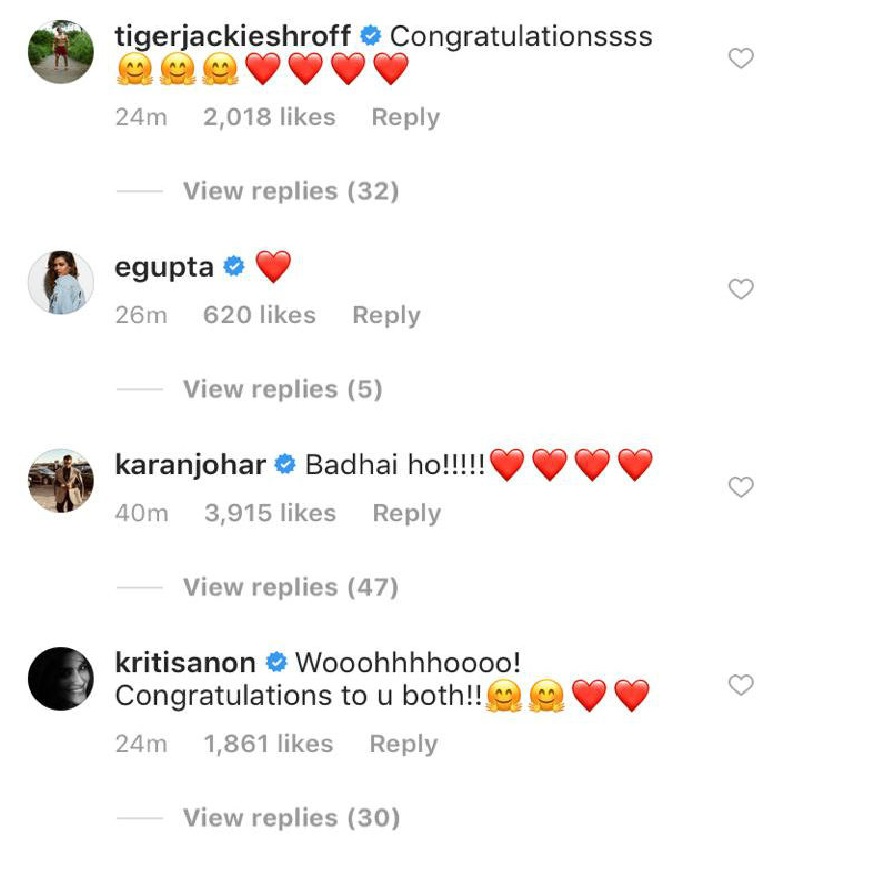Expand View replies (47)
Viewport: 888px width, 882px height.
(291, 587)
